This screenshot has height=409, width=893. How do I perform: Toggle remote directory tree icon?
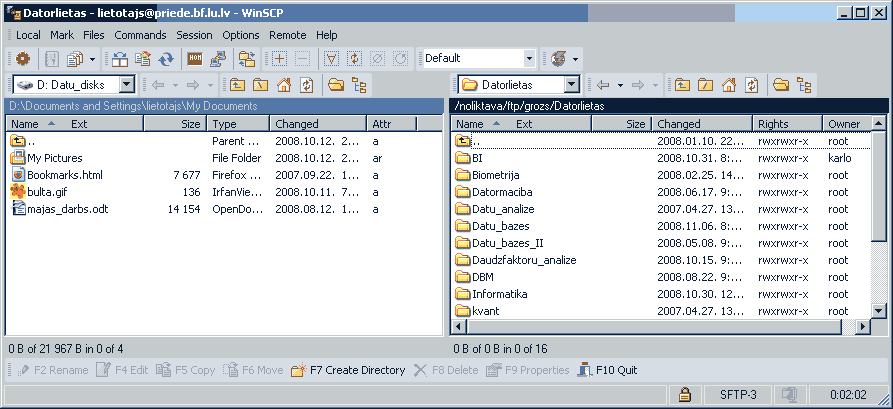coord(804,85)
